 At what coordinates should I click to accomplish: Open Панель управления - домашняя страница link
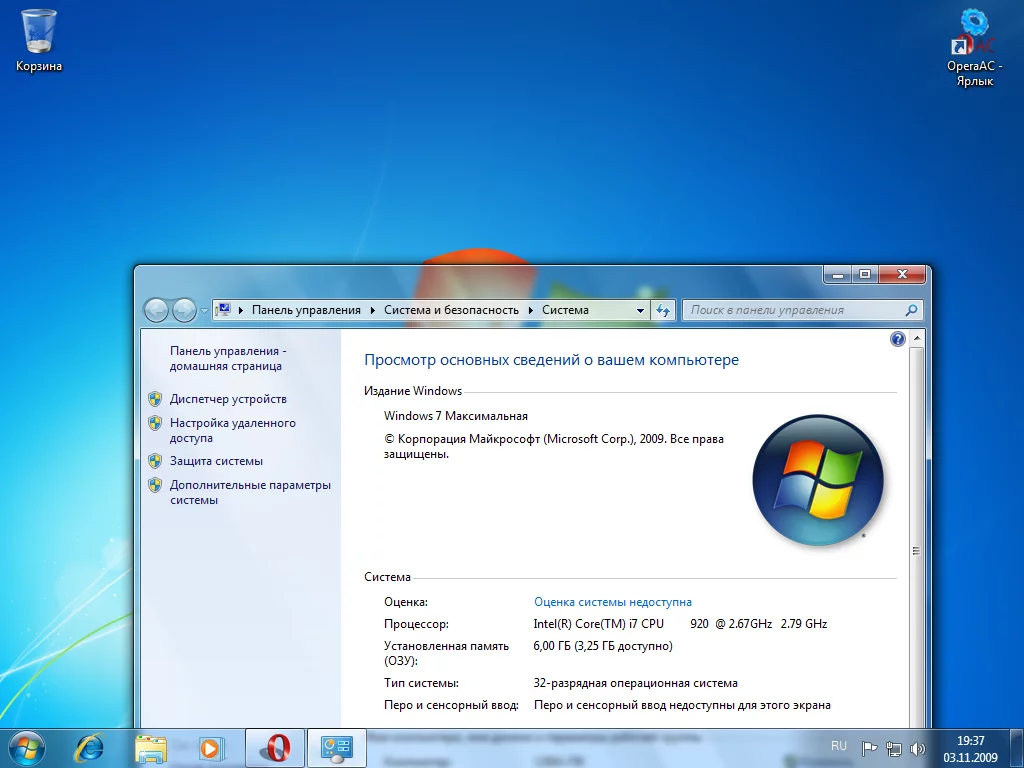pyautogui.click(x=228, y=359)
